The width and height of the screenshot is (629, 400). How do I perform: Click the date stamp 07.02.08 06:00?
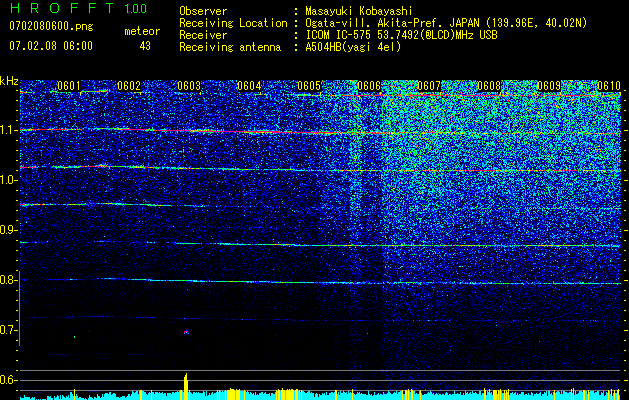51,46
